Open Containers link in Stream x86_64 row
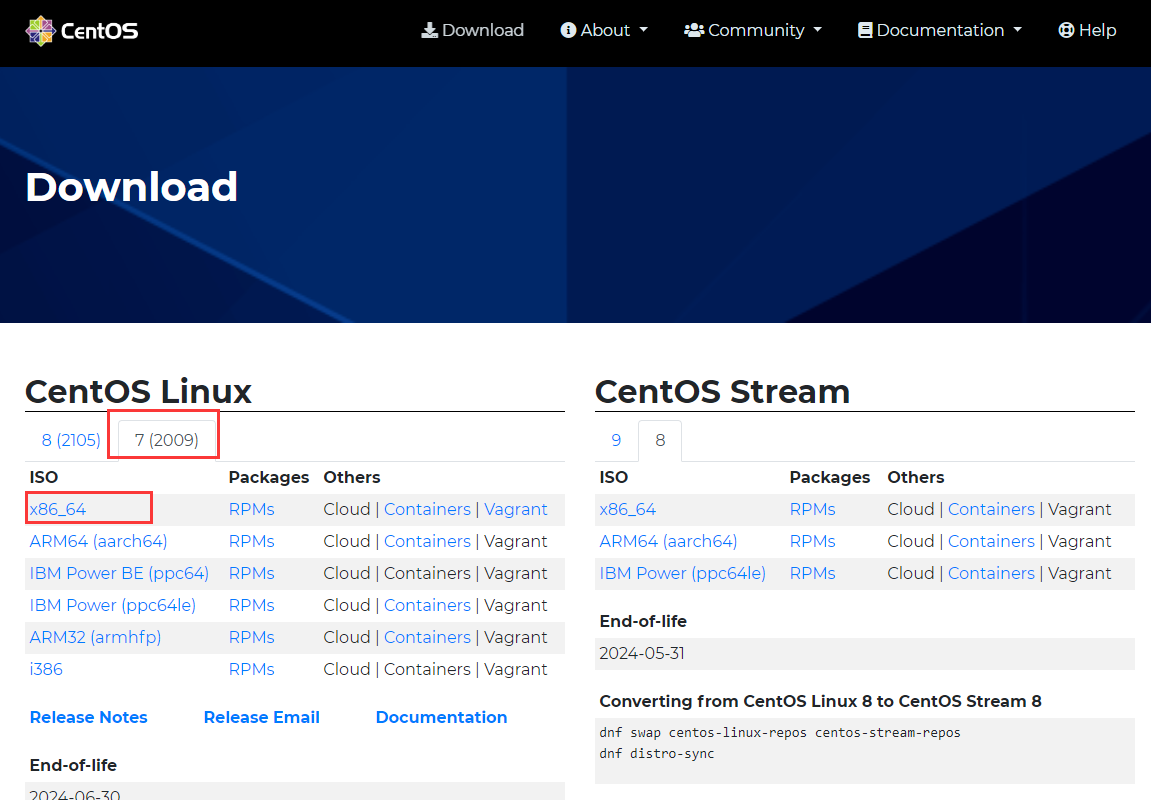The width and height of the screenshot is (1151, 800). coord(991,509)
